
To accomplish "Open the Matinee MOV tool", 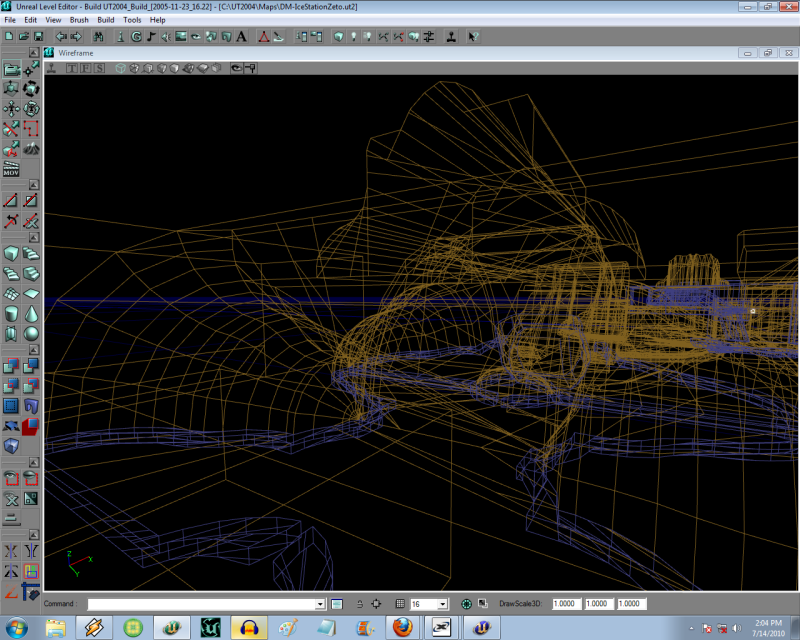I will click(11, 169).
